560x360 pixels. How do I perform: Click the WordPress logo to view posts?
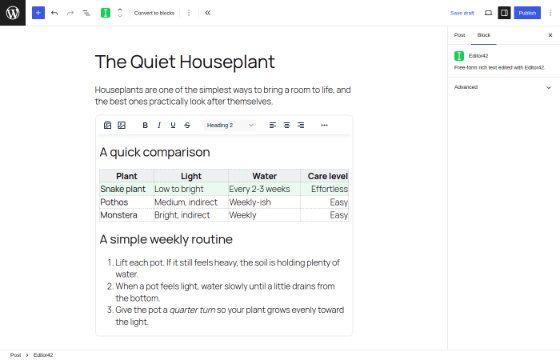(12, 12)
